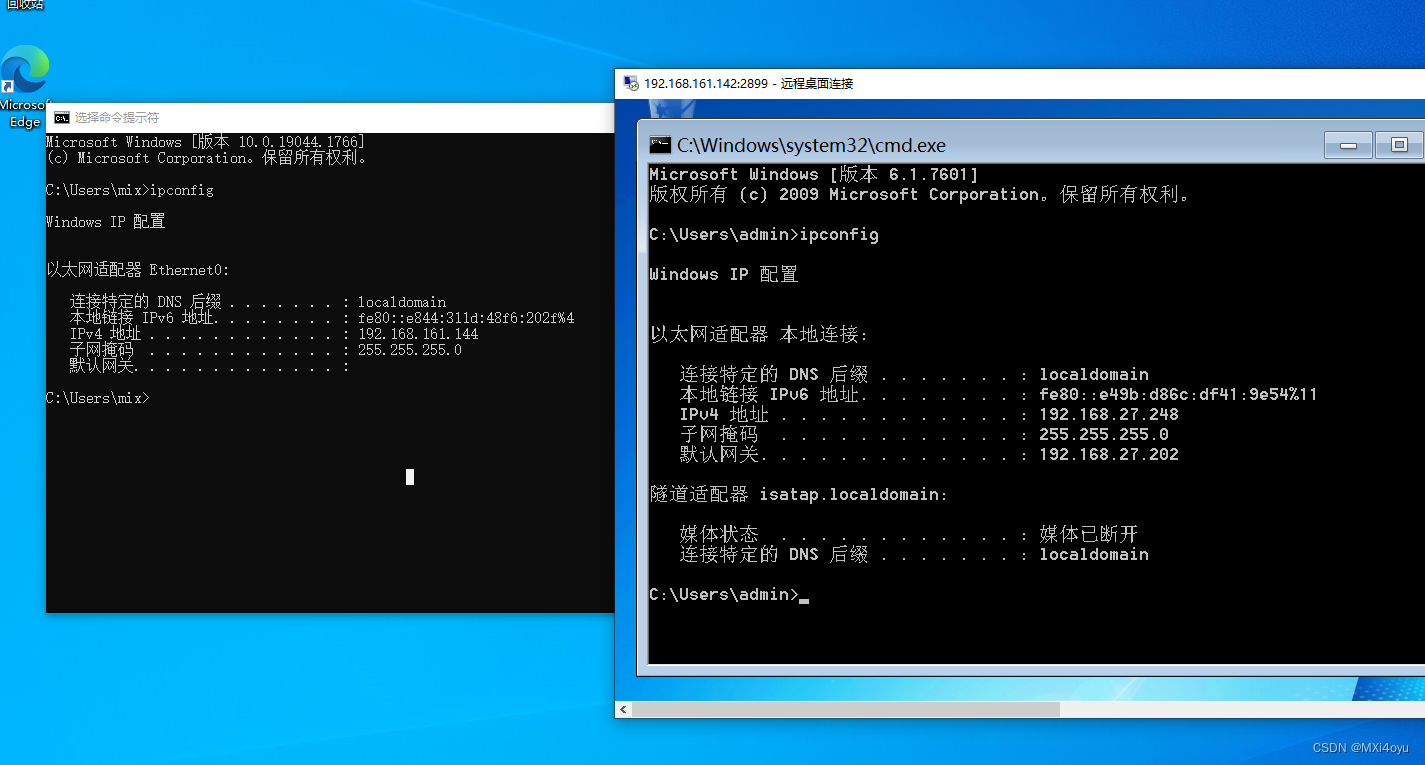
Task: Open the Microsoft Edge desktop shortcut
Action: (24, 87)
